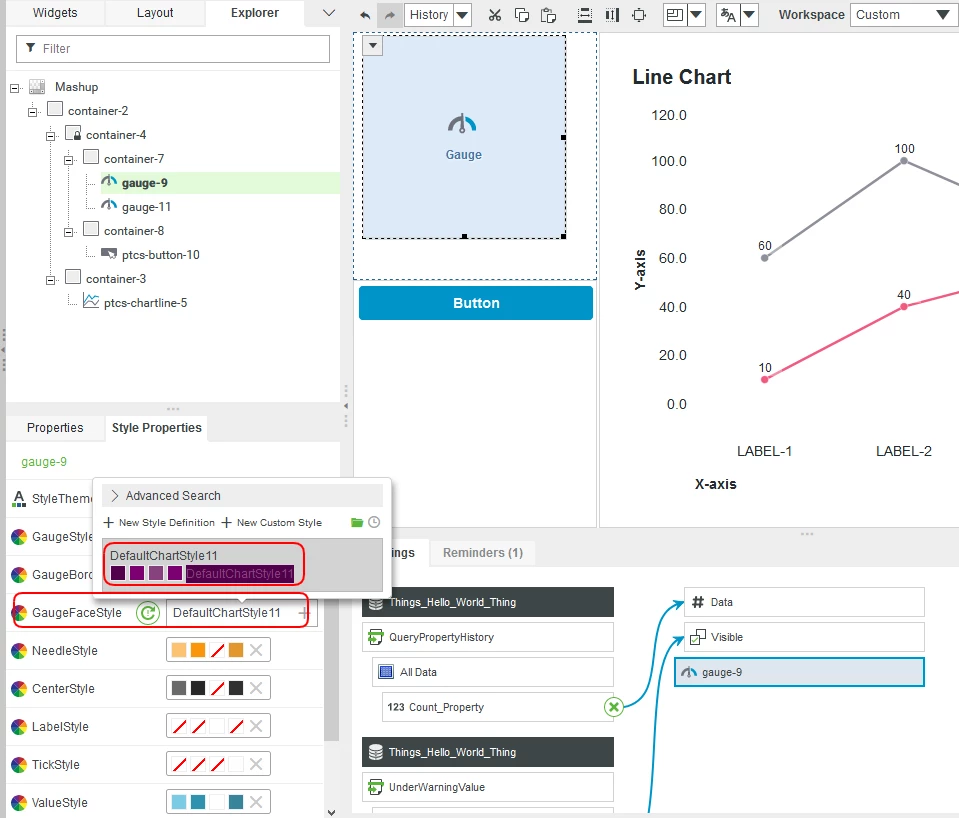Screen dimensions: 959x818
Task: Select gauge-9 in bindings panel
Action: coord(799,672)
